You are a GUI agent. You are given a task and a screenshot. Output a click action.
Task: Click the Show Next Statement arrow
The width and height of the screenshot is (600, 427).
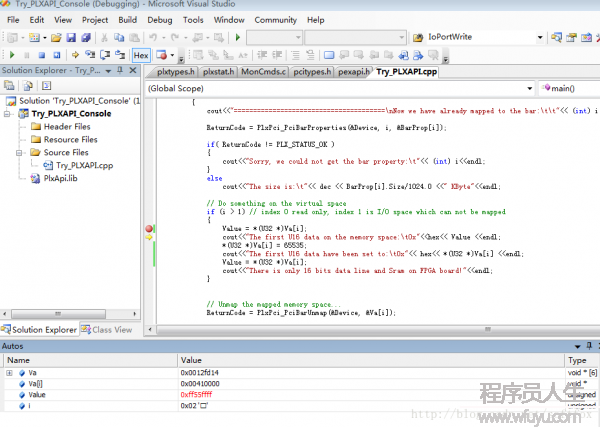pos(75,55)
